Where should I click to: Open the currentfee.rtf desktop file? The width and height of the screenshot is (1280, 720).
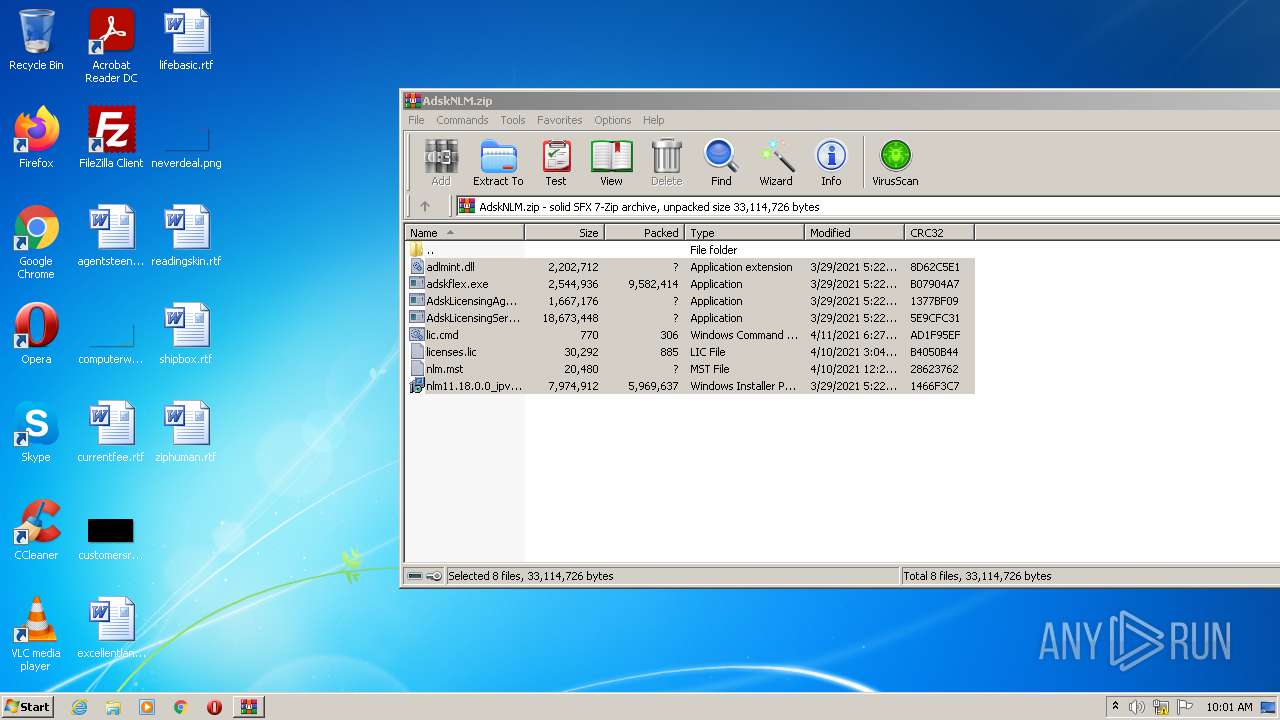[111, 432]
